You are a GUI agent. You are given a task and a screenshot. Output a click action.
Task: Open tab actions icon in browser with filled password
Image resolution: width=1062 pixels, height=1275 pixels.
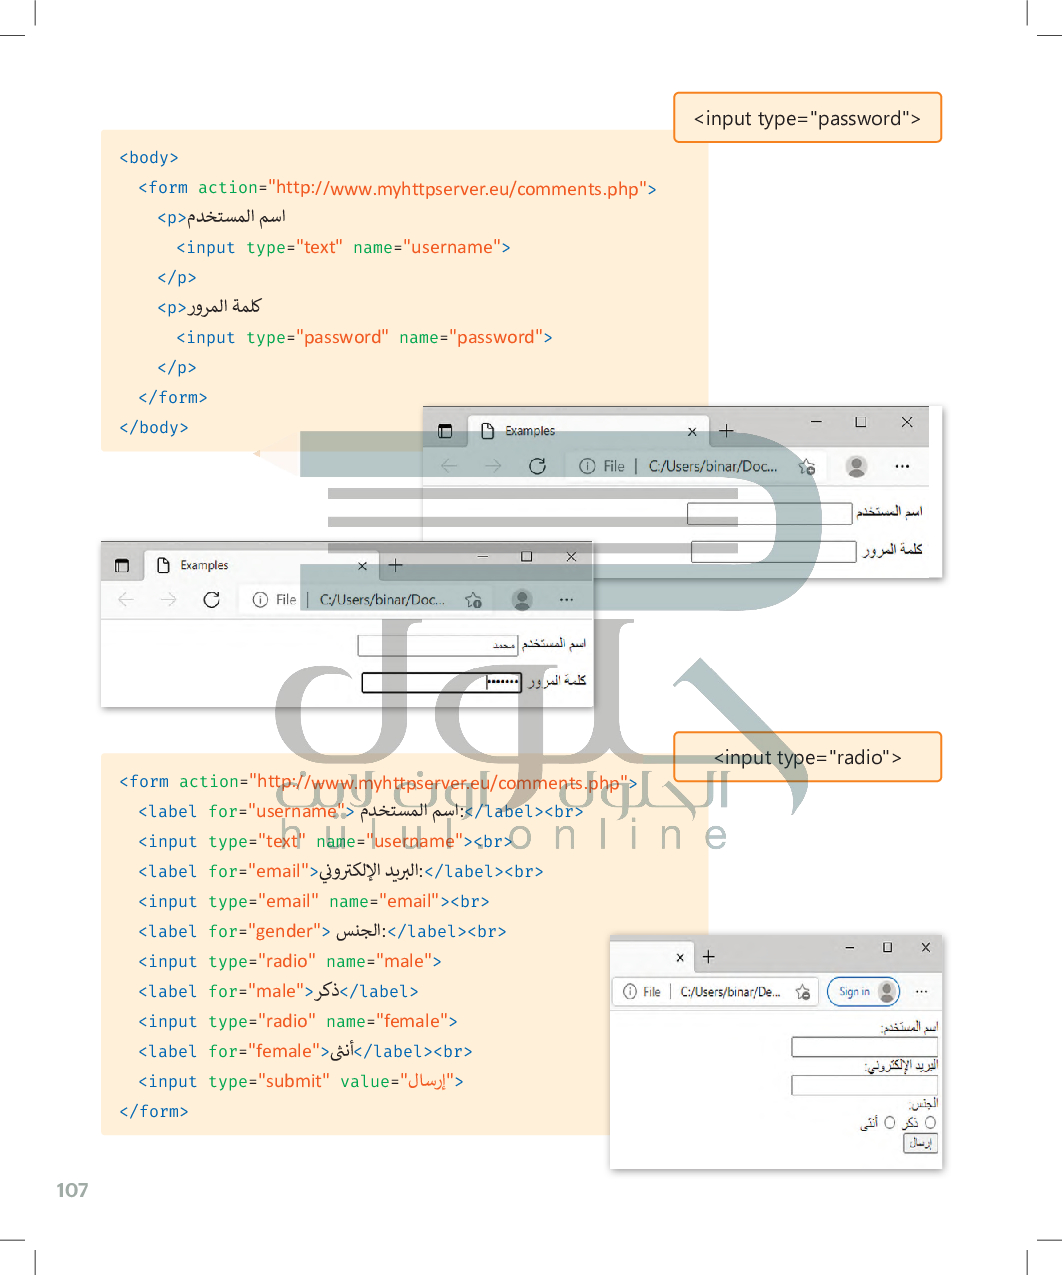(x=122, y=566)
